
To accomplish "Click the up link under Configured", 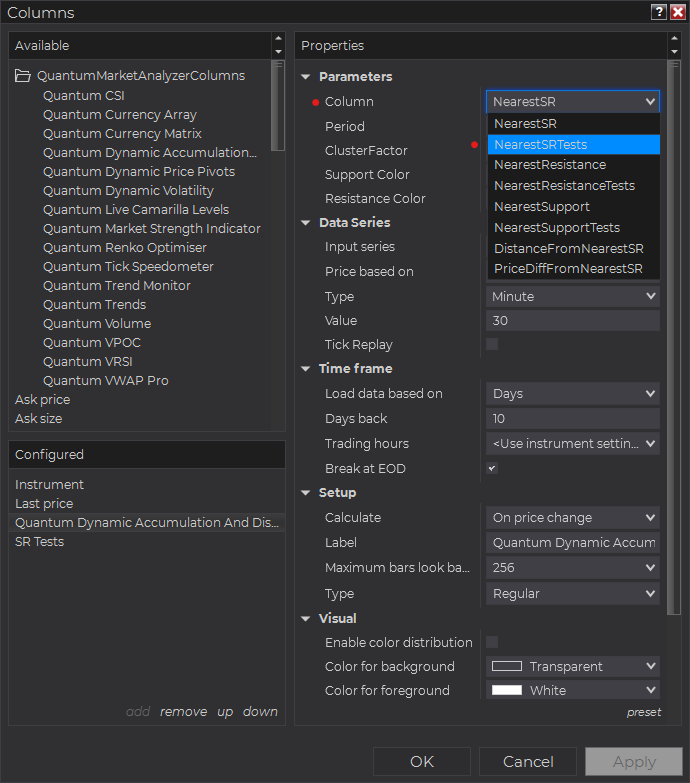I will click(225, 712).
